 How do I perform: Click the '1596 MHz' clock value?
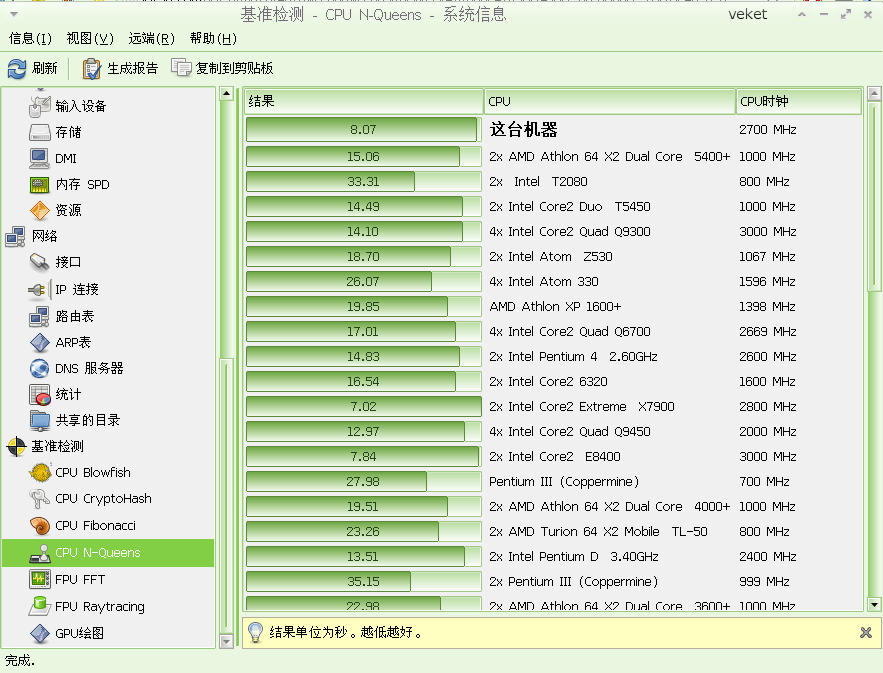[768, 282]
